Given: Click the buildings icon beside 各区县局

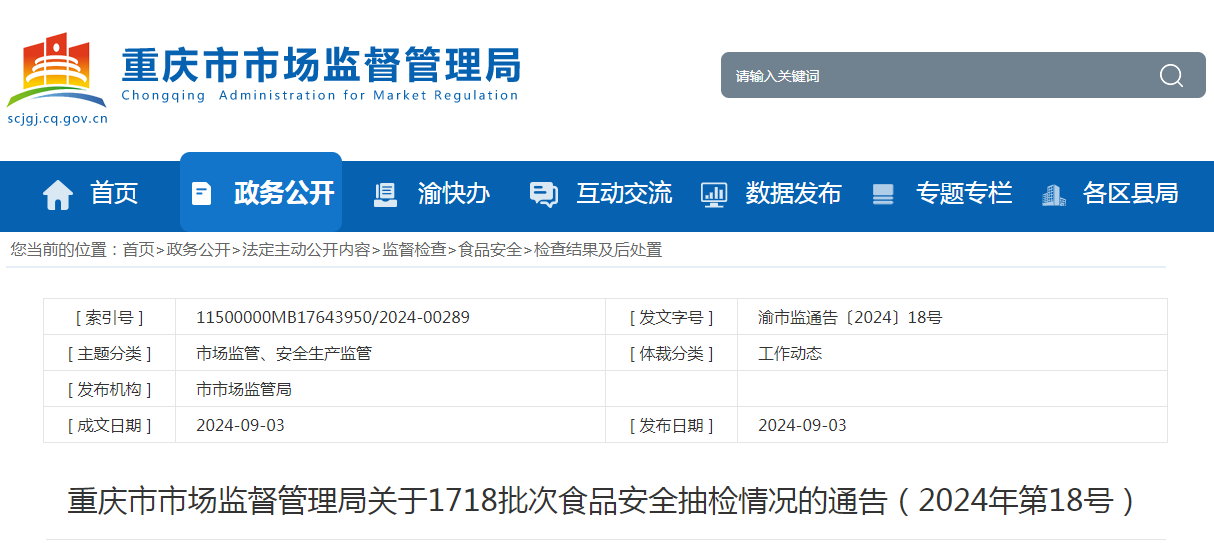Looking at the screenshot, I should pos(1053,194).
